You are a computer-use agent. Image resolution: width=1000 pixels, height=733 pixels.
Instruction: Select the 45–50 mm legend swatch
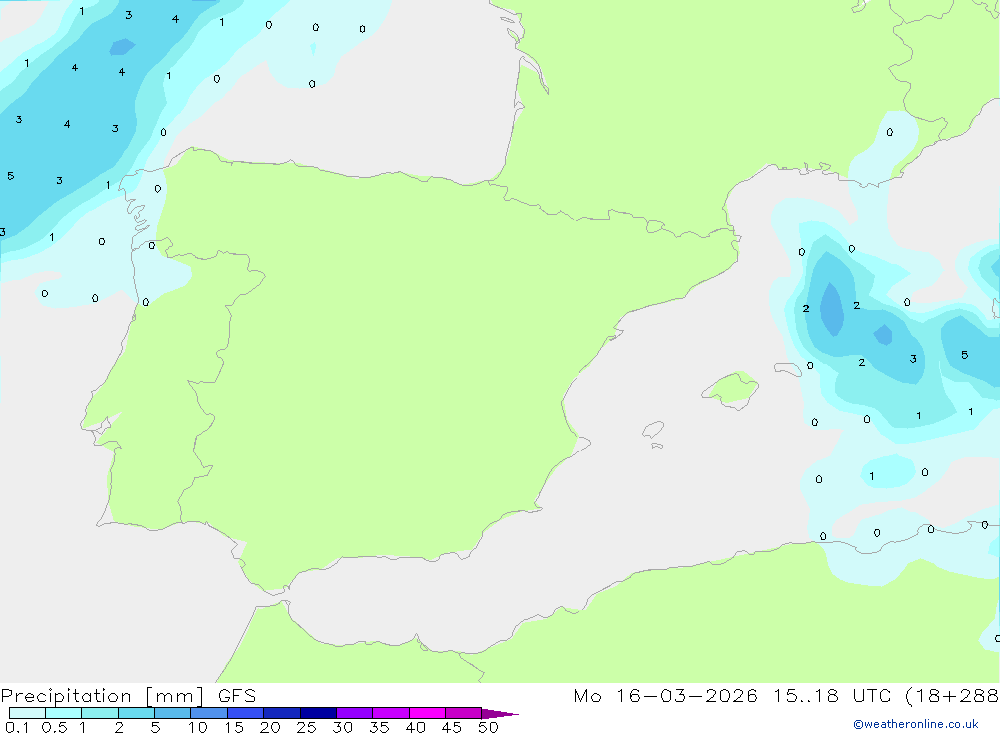(x=463, y=713)
